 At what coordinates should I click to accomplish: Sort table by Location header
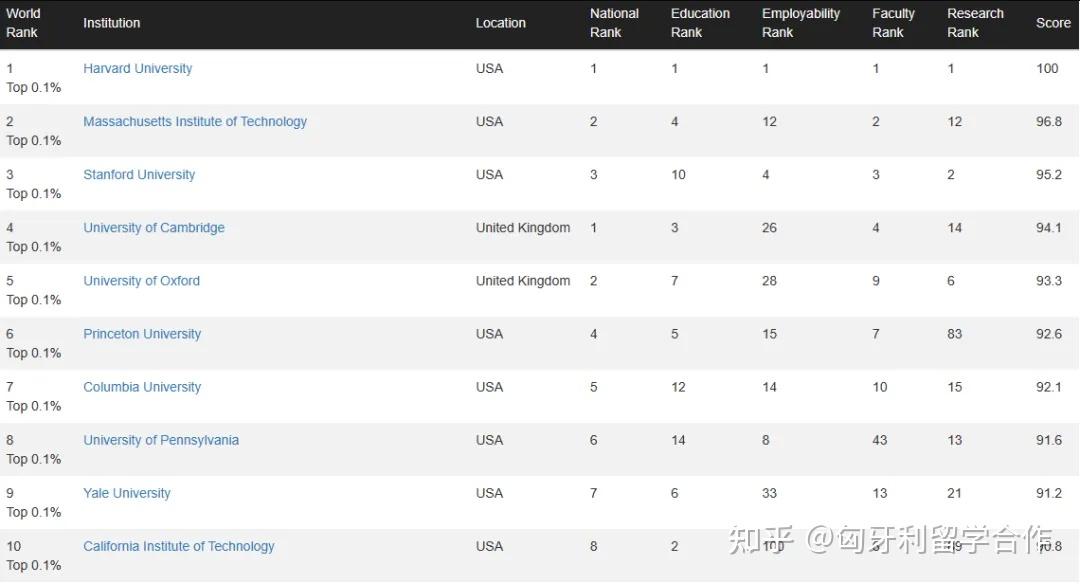click(500, 23)
